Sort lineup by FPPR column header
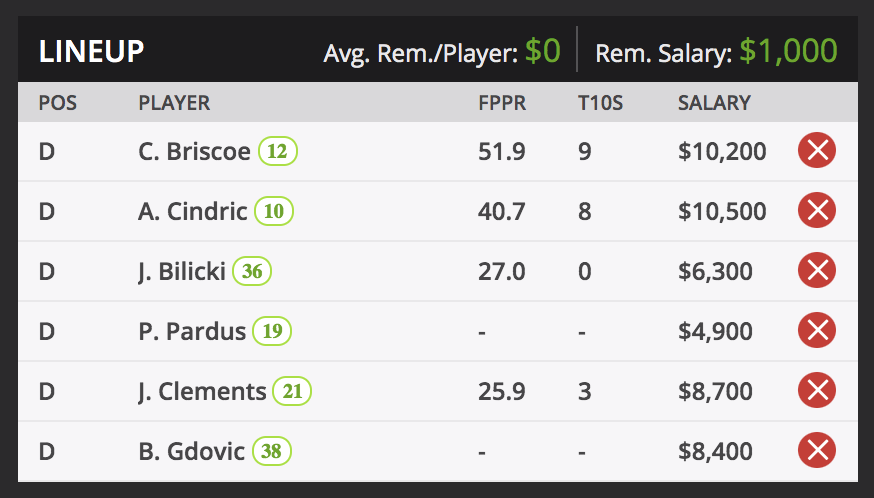Image resolution: width=874 pixels, height=498 pixels. click(502, 103)
